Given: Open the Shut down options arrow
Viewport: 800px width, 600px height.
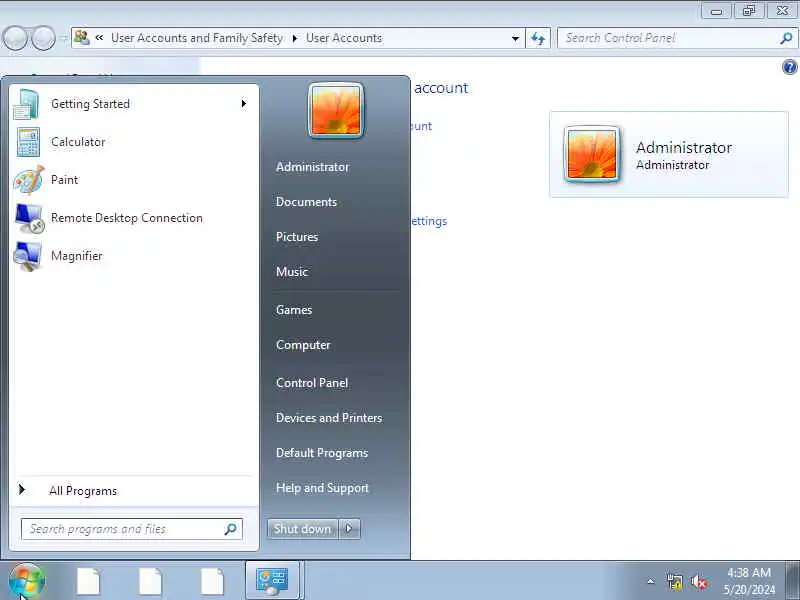Looking at the screenshot, I should pyautogui.click(x=349, y=529).
